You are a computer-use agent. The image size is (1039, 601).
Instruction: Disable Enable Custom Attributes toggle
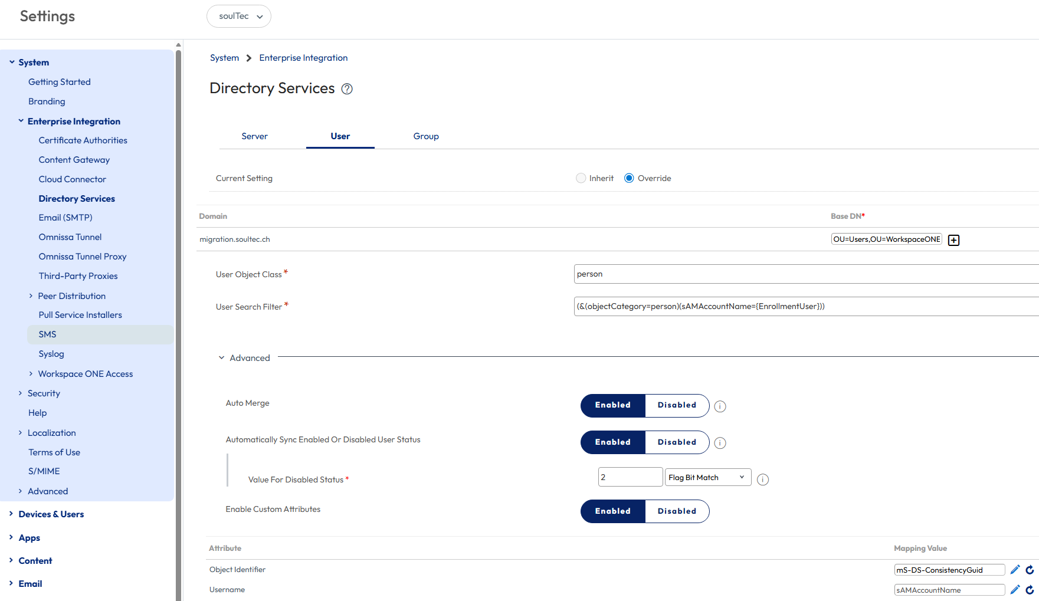677,511
